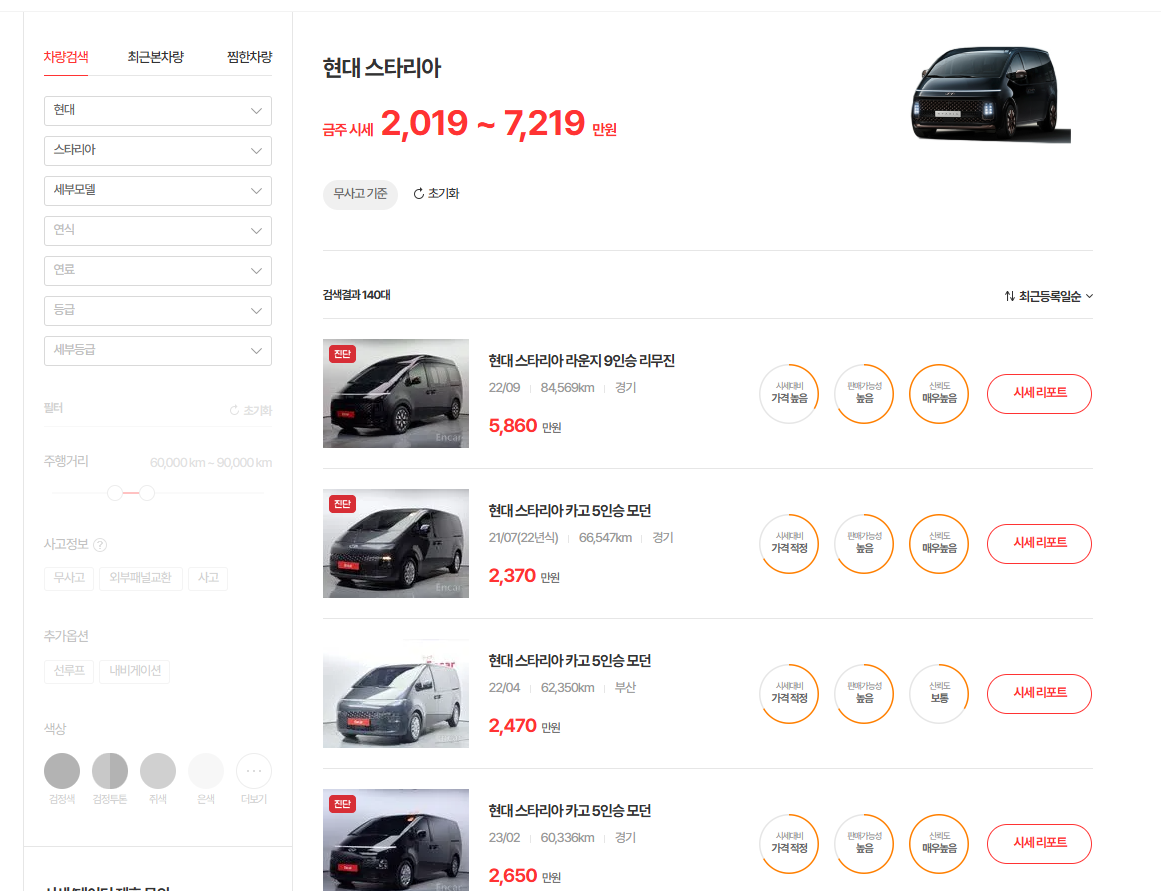The height and width of the screenshot is (891, 1161).
Task: Open the thumbnail of the 2,470만원 카고
Action: (x=395, y=693)
